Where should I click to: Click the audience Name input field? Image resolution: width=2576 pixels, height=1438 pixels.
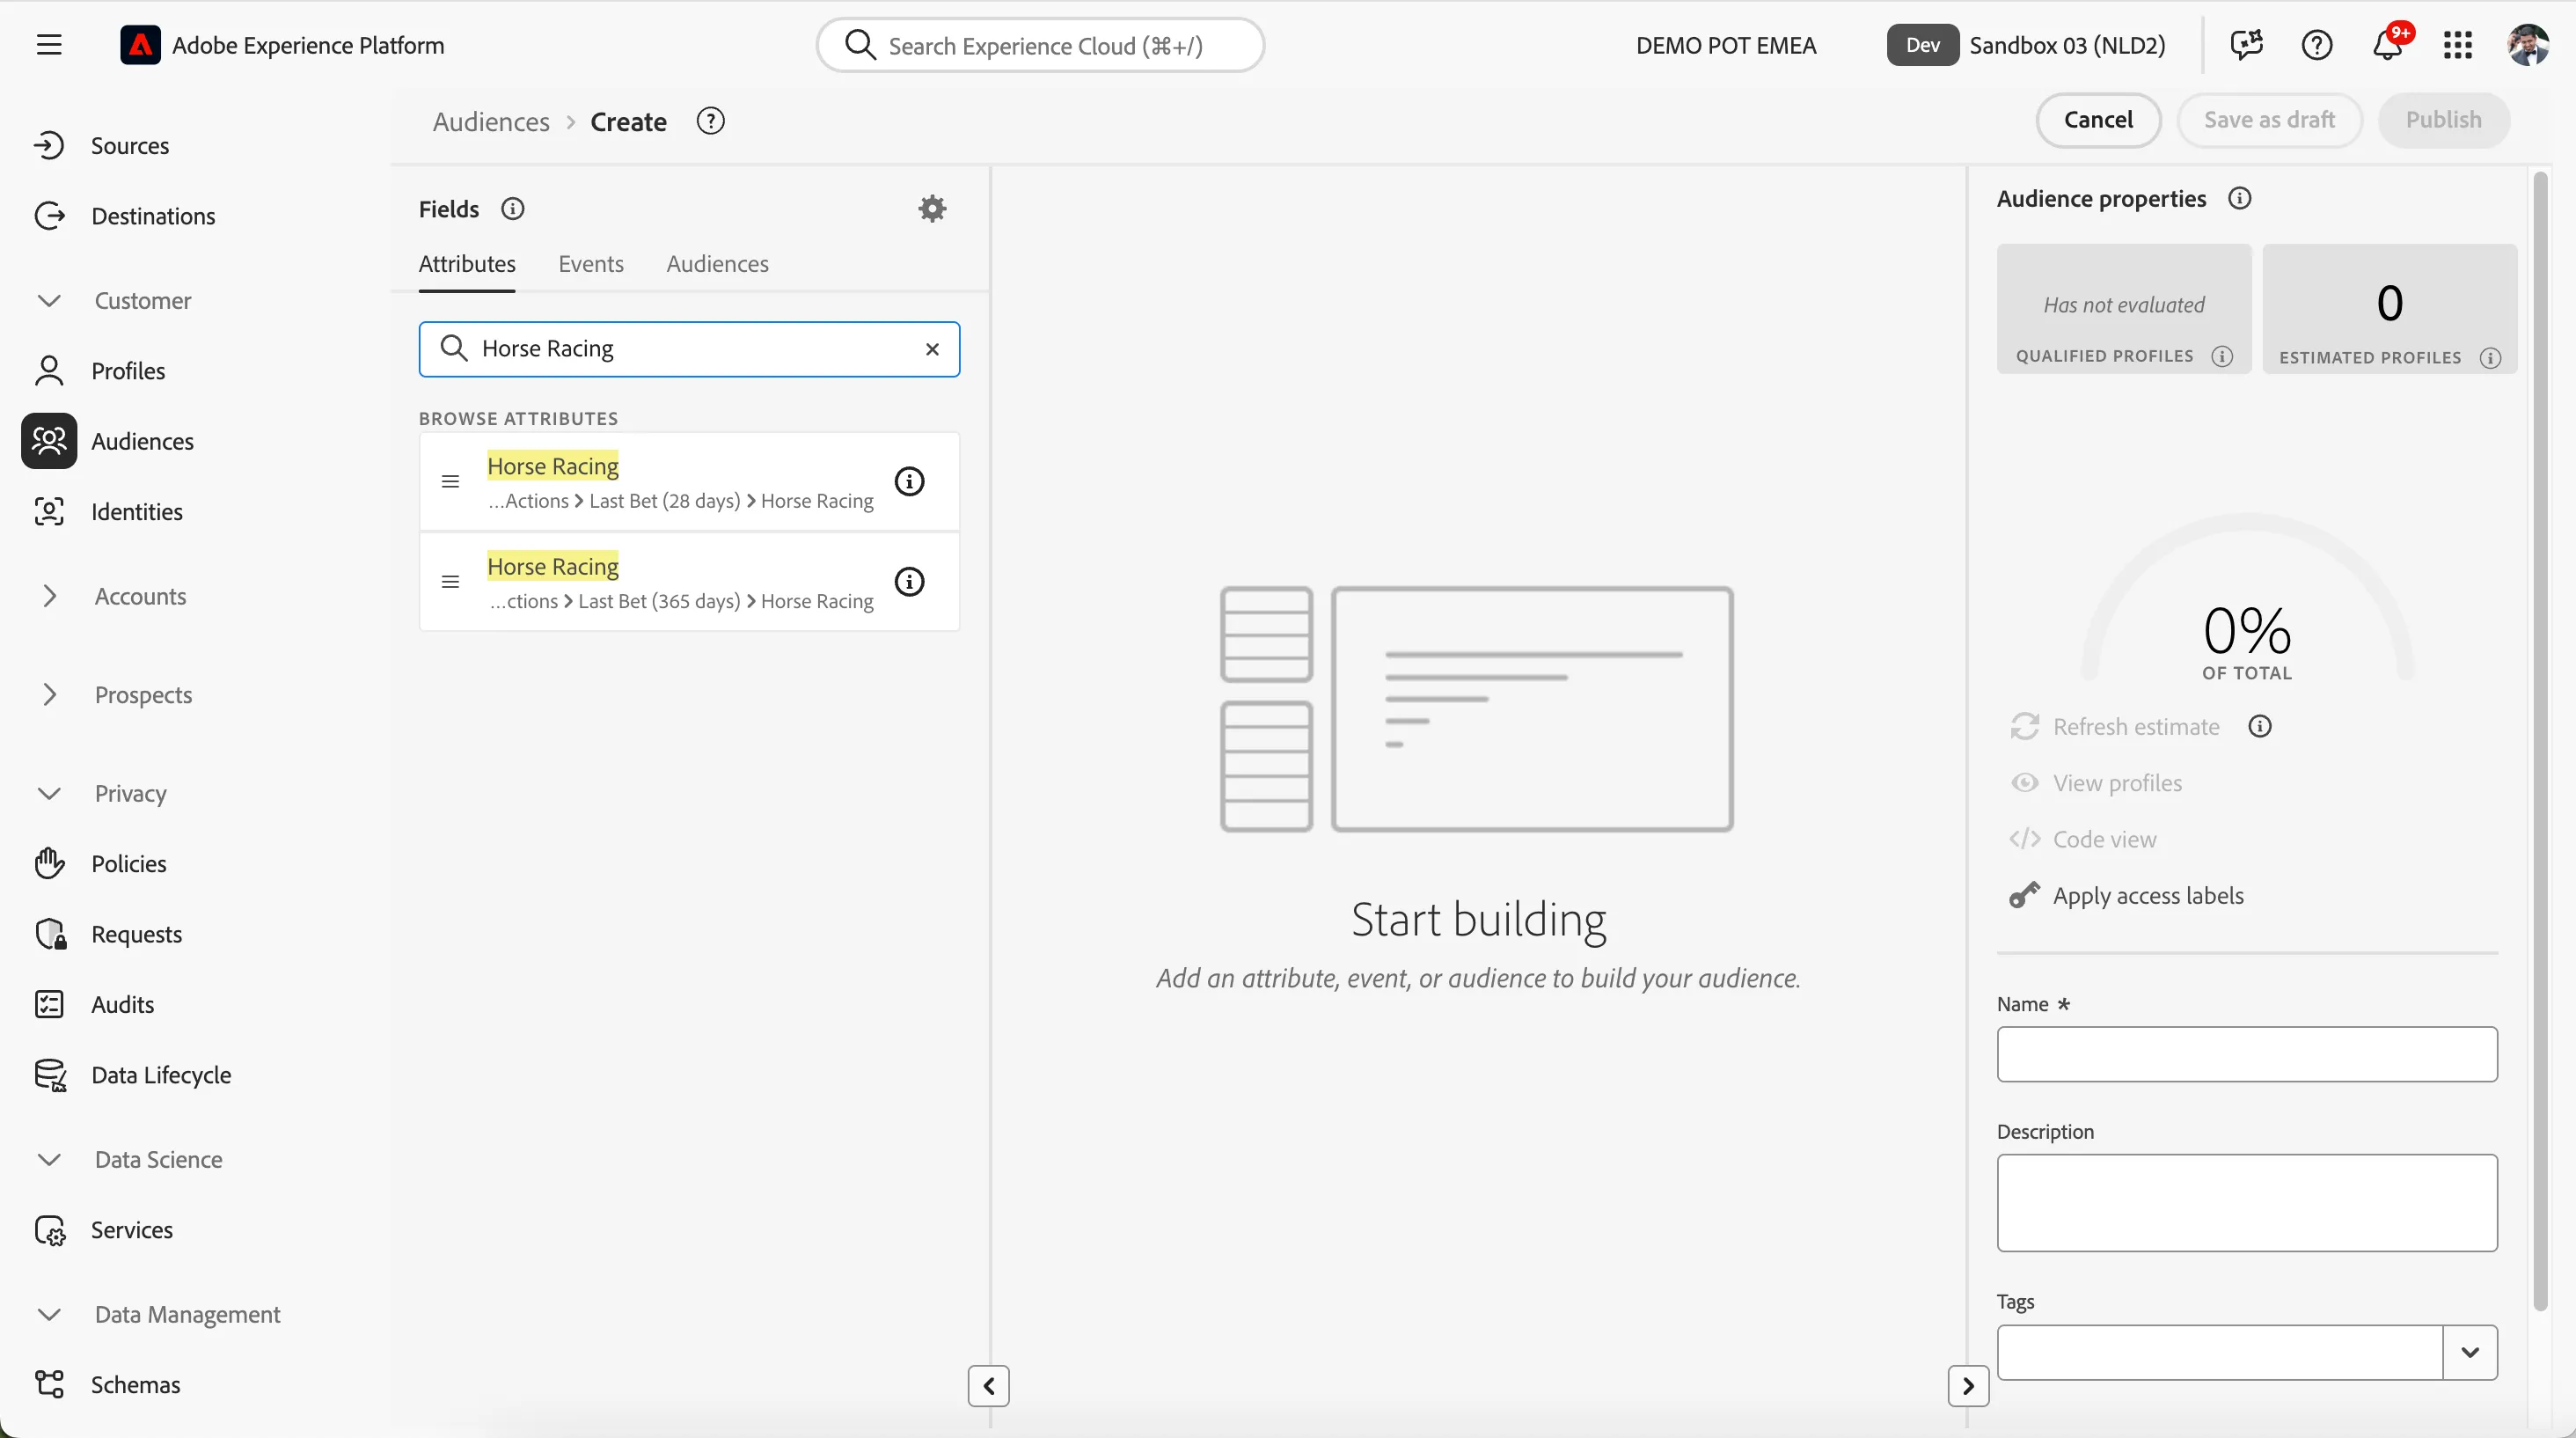pos(2247,1054)
